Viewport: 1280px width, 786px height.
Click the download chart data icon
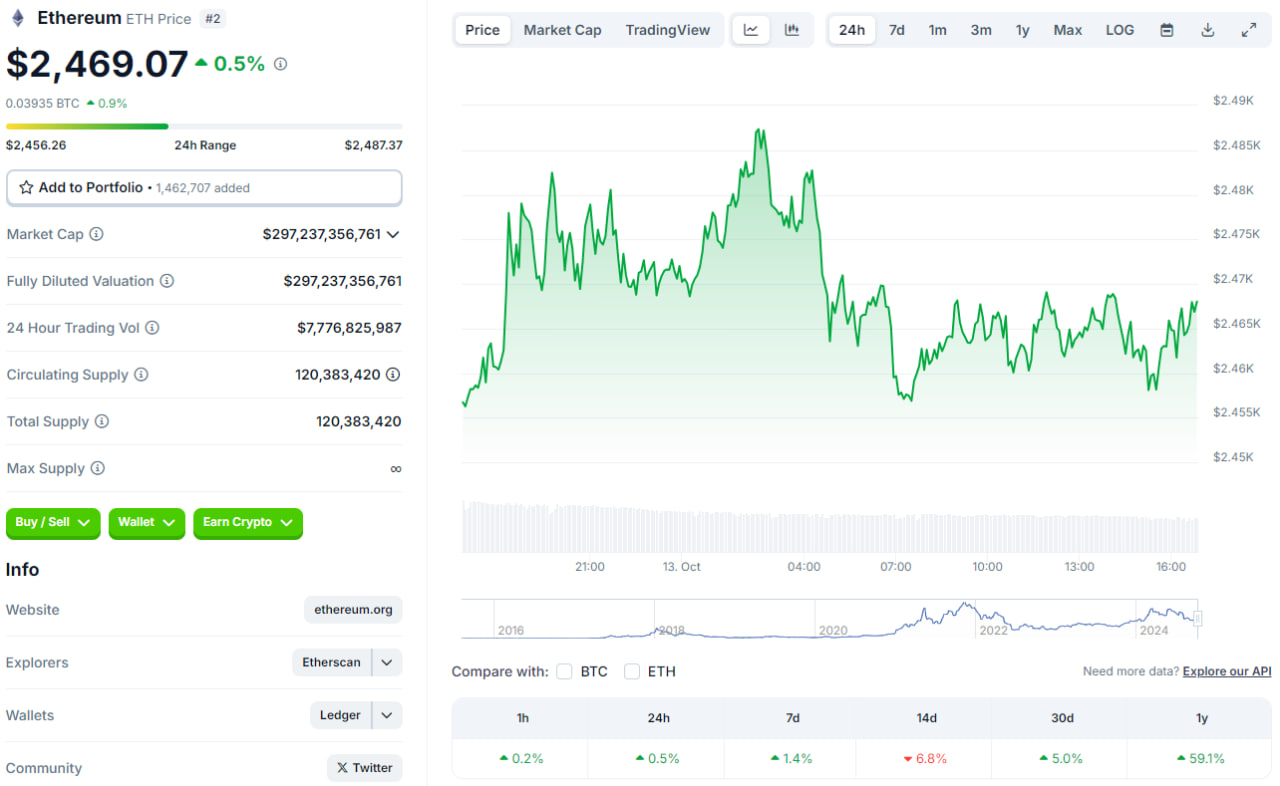click(x=1208, y=30)
